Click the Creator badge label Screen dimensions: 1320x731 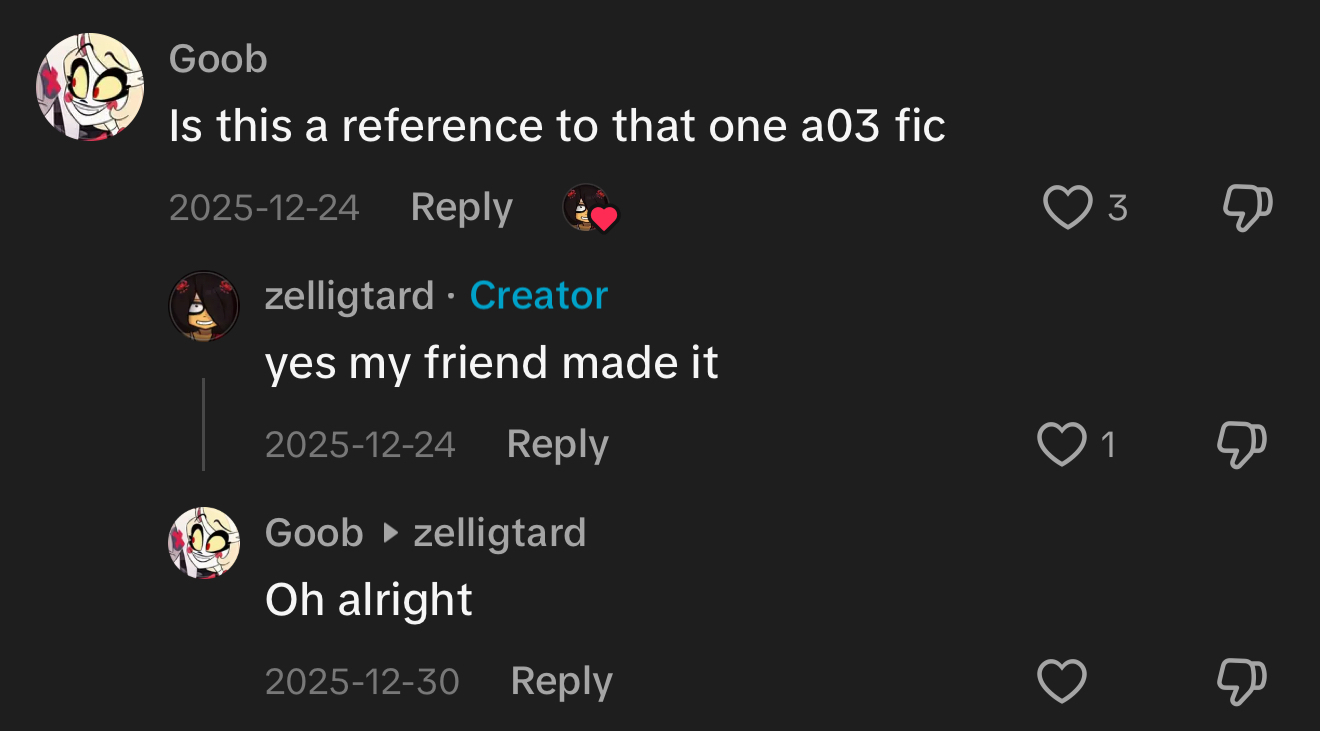pos(538,296)
